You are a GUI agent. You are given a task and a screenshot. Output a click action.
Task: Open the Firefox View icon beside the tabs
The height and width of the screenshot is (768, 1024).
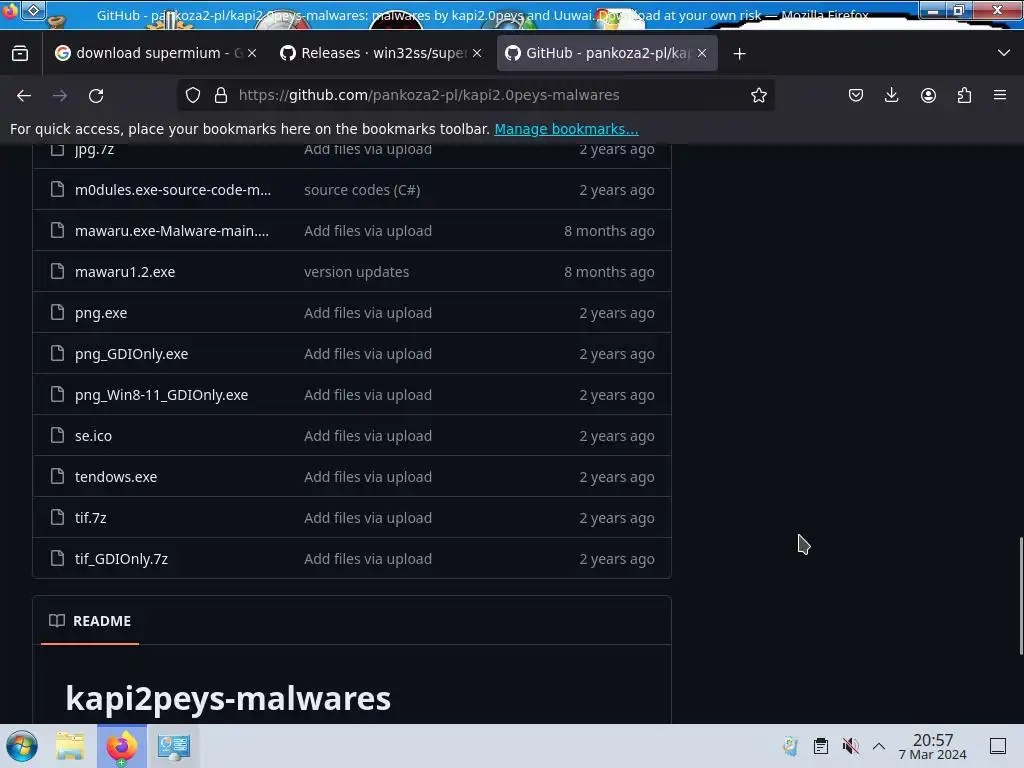click(x=20, y=54)
